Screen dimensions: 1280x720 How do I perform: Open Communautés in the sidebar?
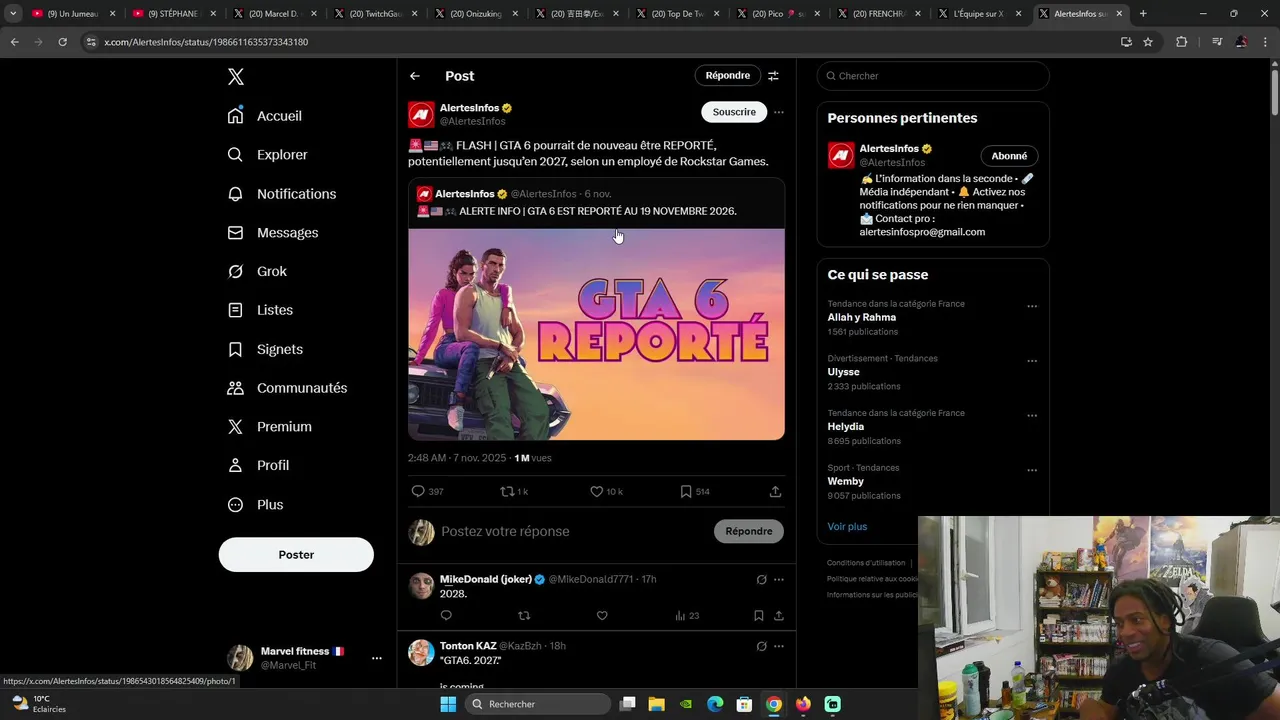click(287, 388)
